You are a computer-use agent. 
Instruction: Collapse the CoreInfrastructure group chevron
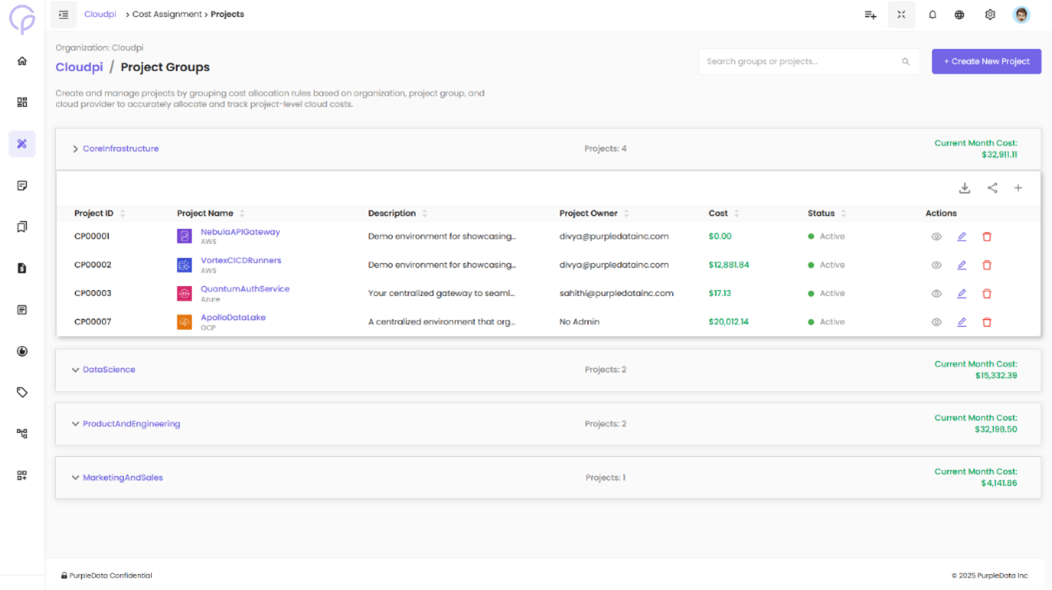tap(76, 149)
